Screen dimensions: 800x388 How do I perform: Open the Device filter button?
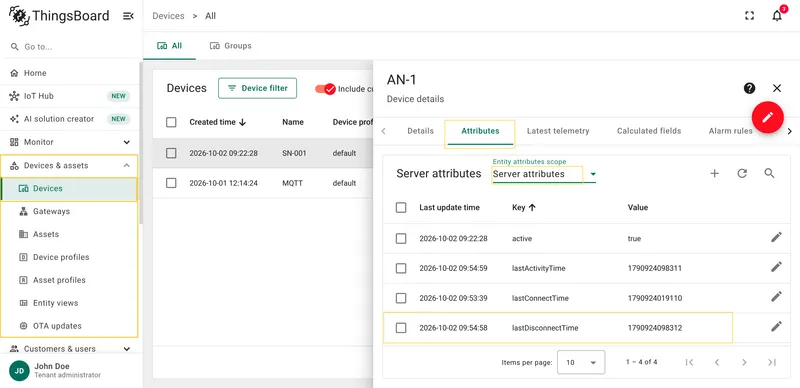257,88
